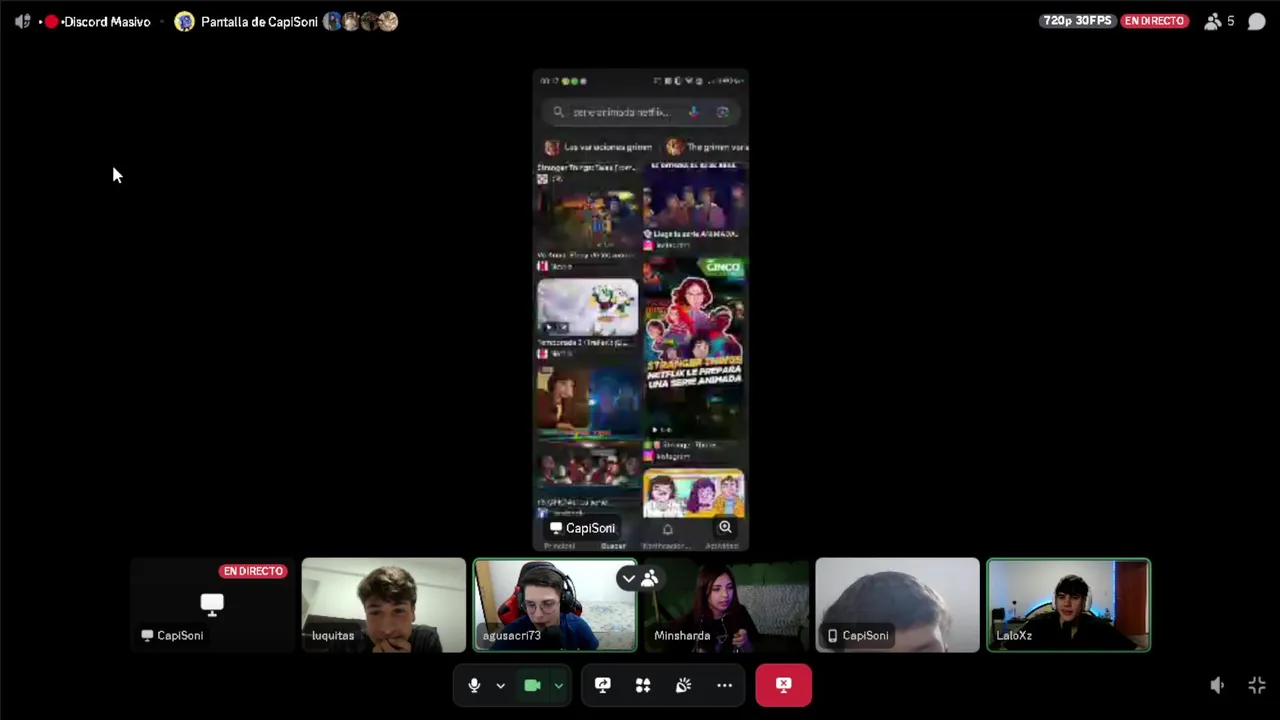Image resolution: width=1280 pixels, height=720 pixels.
Task: Open the microphone input options arrow
Action: click(x=500, y=686)
